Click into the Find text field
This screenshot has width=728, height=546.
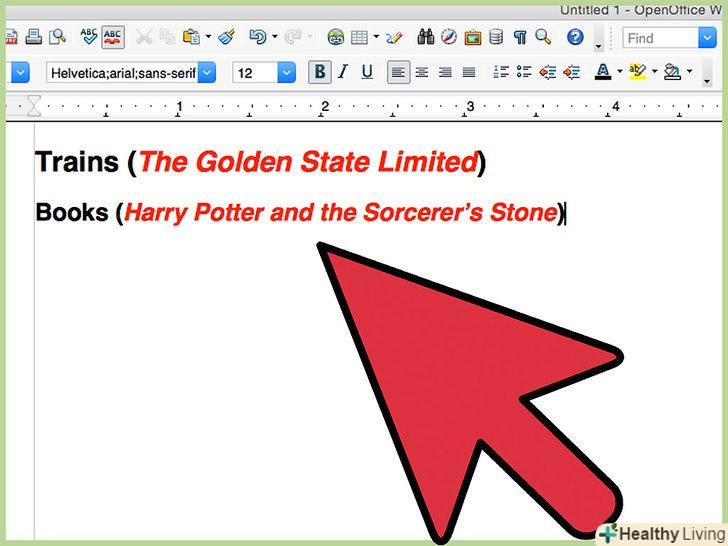tap(660, 38)
